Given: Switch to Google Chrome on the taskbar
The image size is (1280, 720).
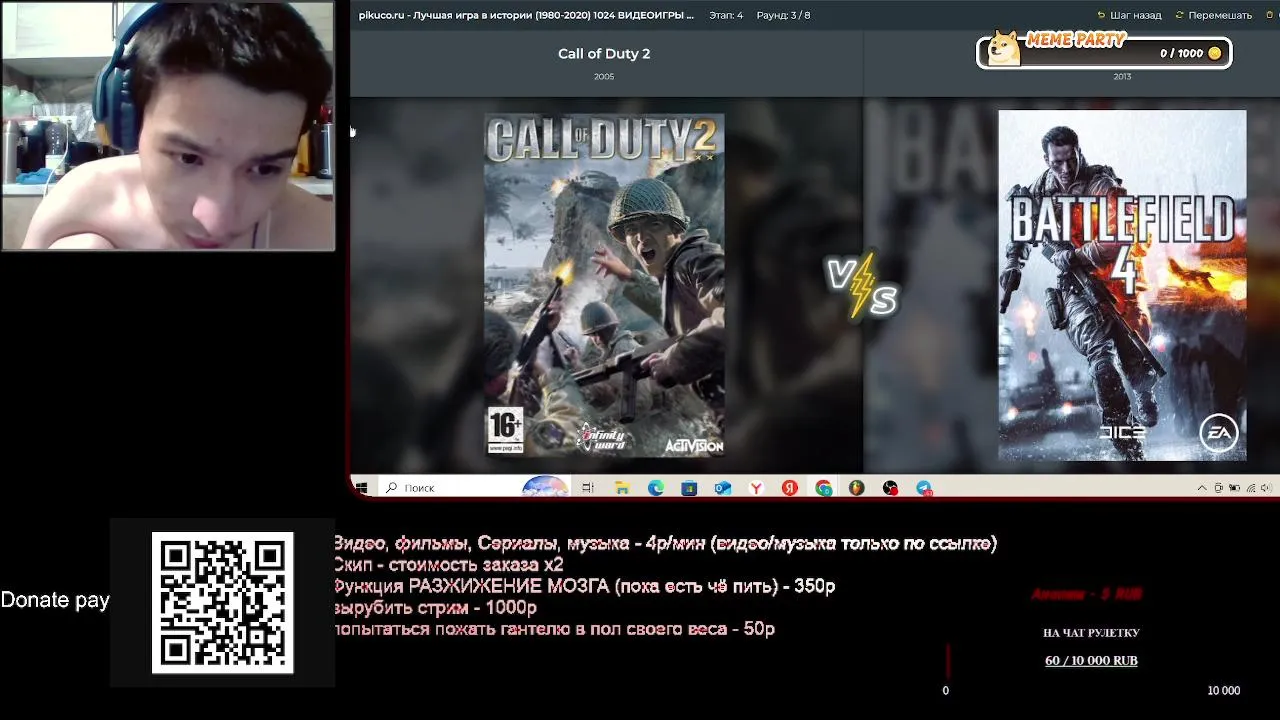Looking at the screenshot, I should point(823,488).
